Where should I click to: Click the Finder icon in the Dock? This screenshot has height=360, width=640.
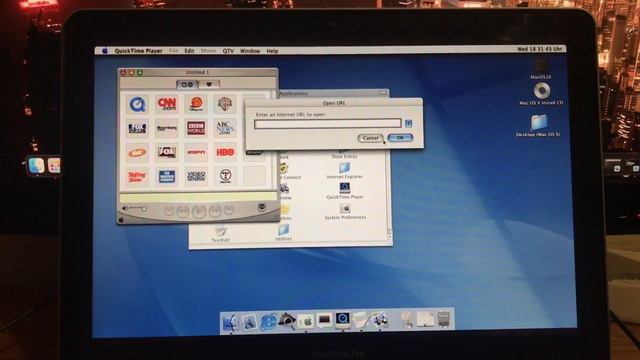click(230, 322)
